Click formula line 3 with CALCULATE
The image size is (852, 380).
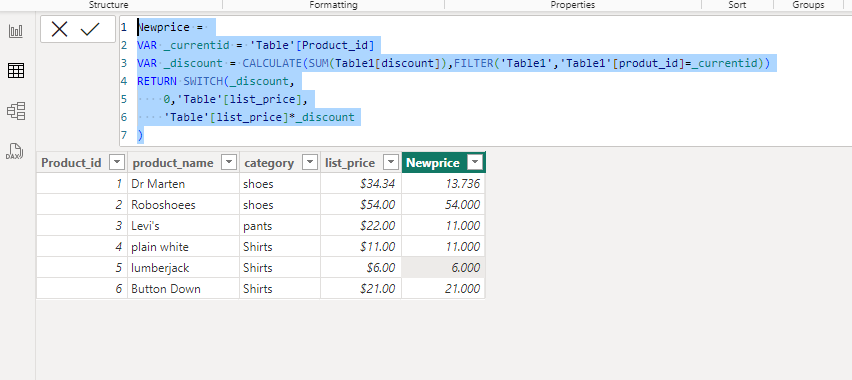(x=454, y=63)
